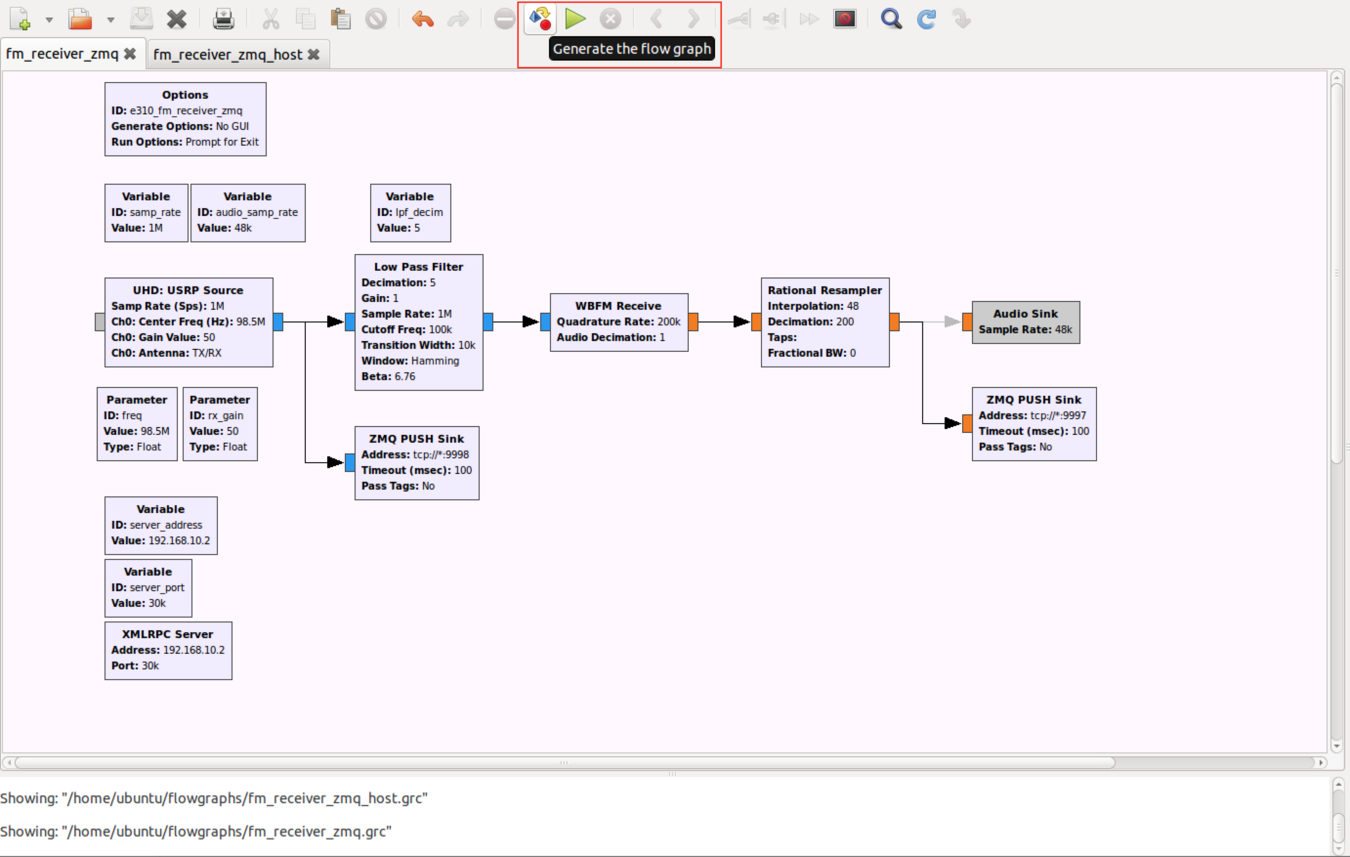The width and height of the screenshot is (1350, 857).
Task: Select the disabled Audio Sink block
Action: point(1026,322)
